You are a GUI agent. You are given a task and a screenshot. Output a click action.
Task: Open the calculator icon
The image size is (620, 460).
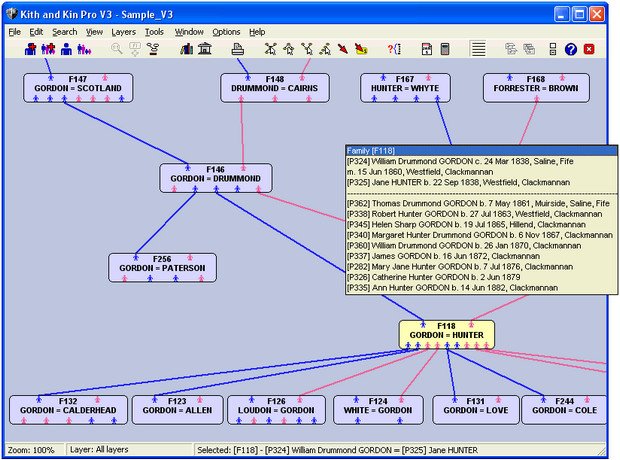point(445,49)
